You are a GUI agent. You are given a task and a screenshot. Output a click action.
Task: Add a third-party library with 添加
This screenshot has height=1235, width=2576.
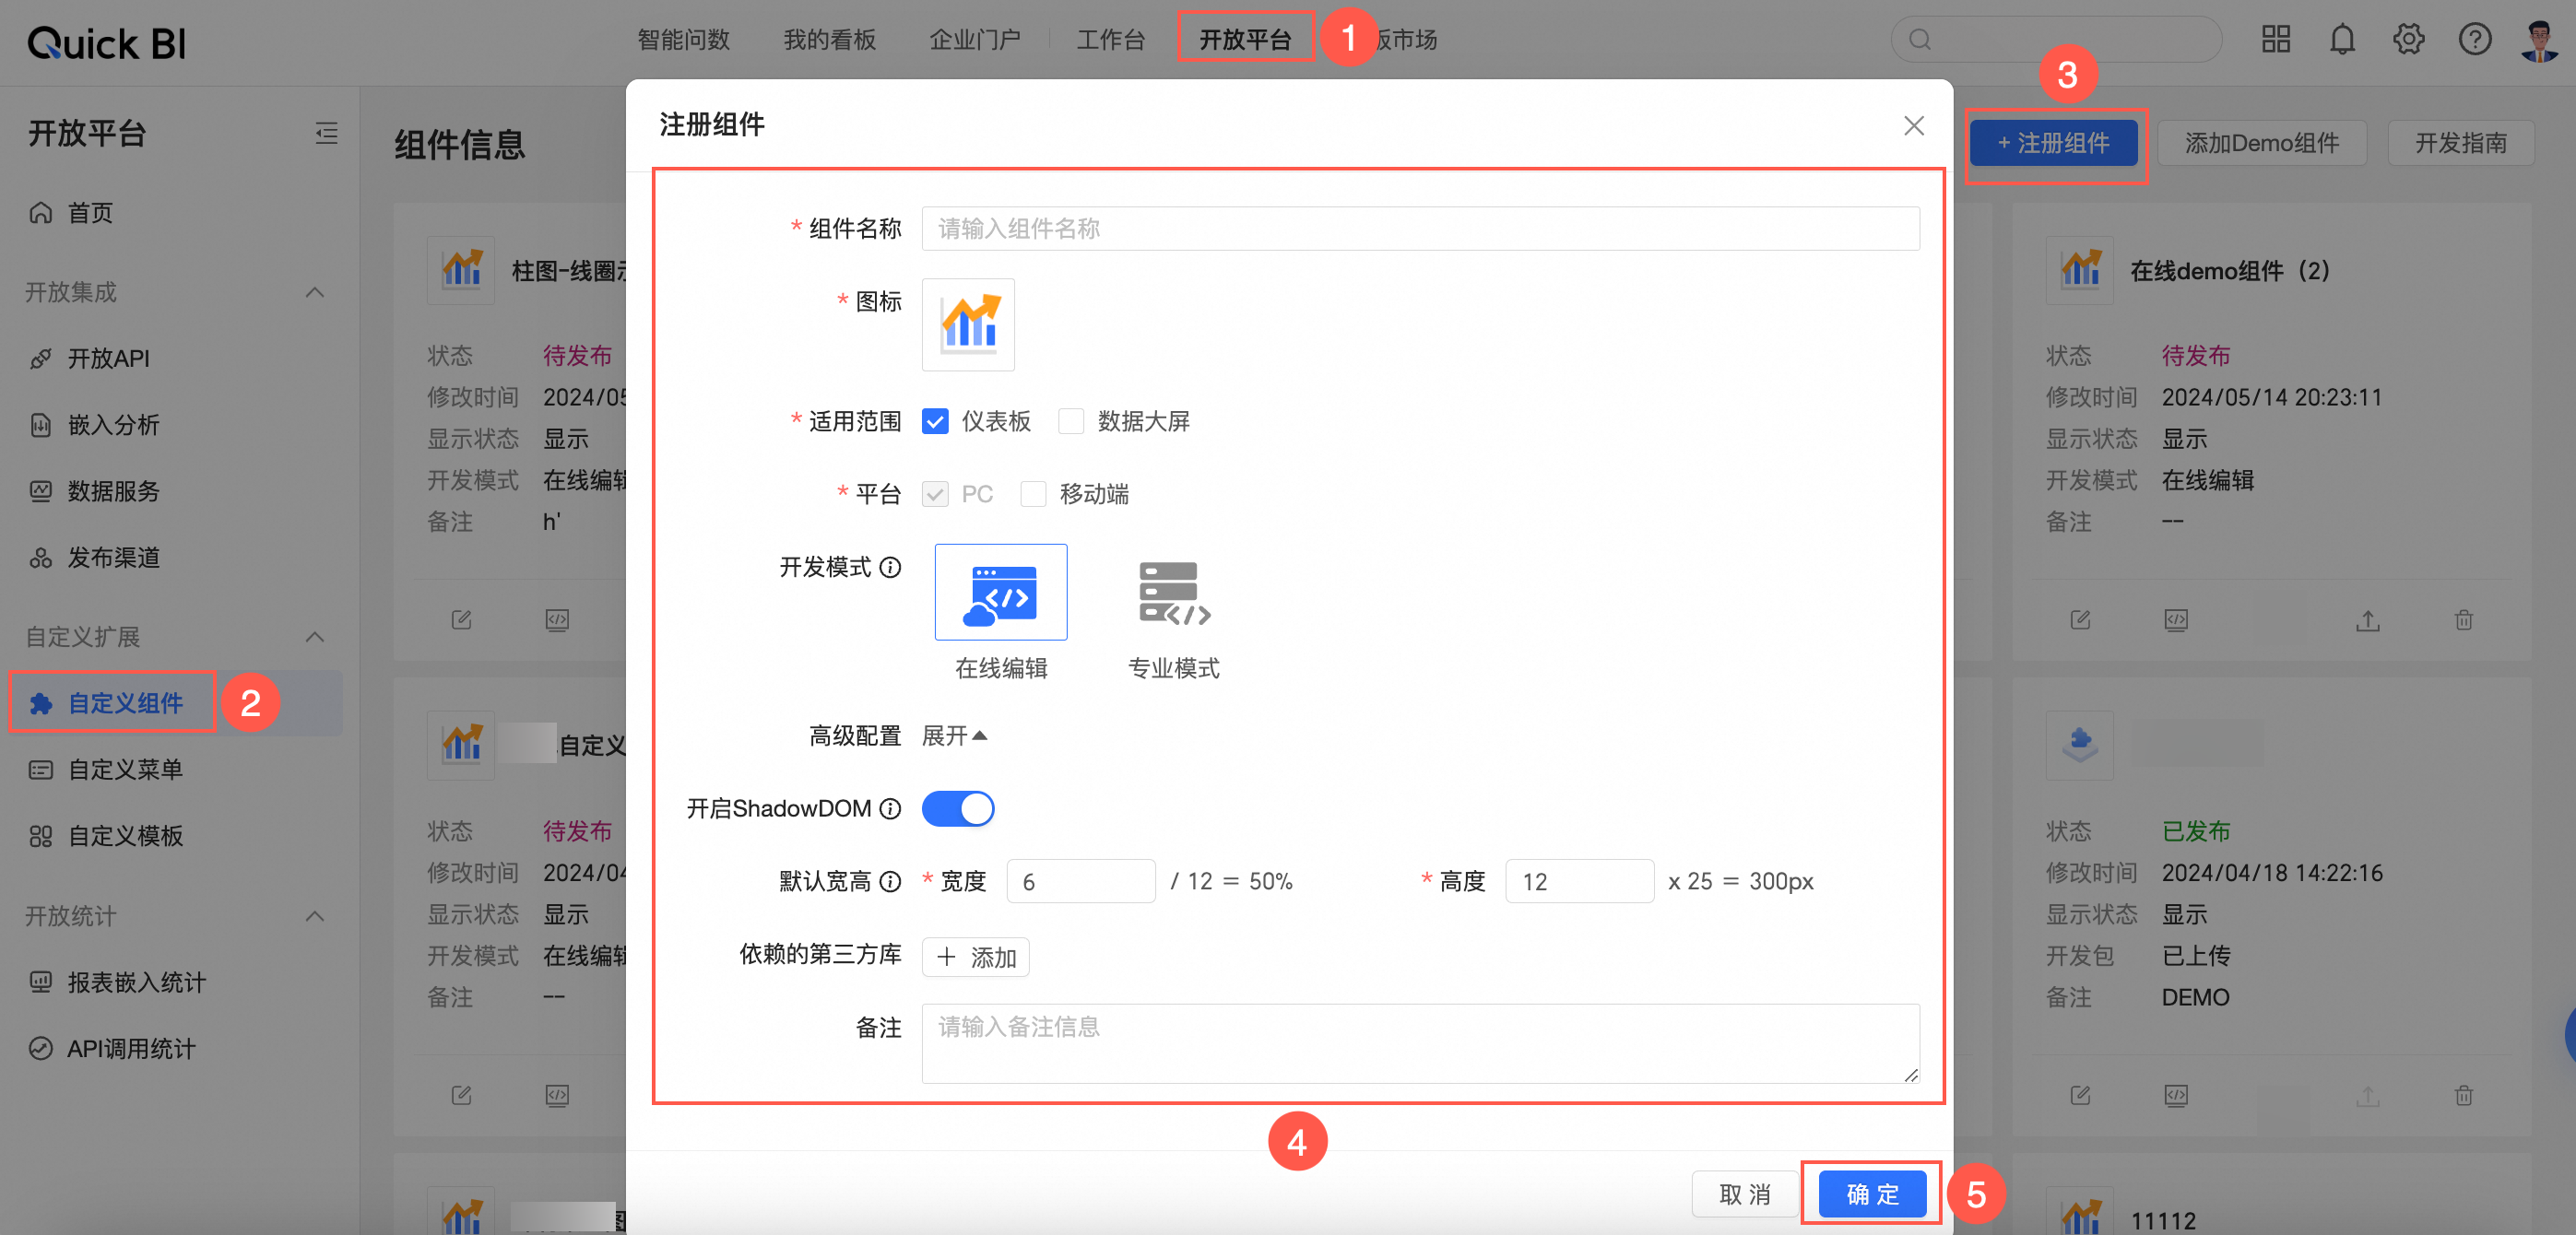[x=975, y=957]
